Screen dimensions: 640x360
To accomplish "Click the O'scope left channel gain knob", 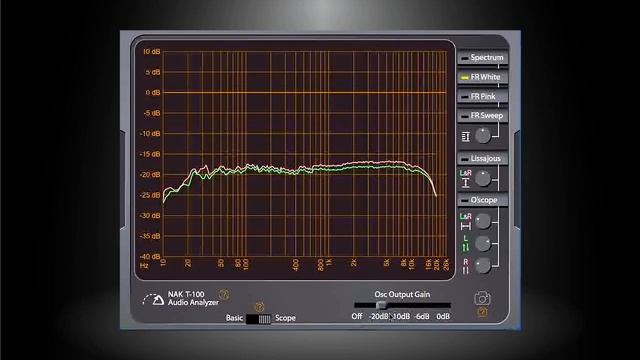I will click(483, 244).
